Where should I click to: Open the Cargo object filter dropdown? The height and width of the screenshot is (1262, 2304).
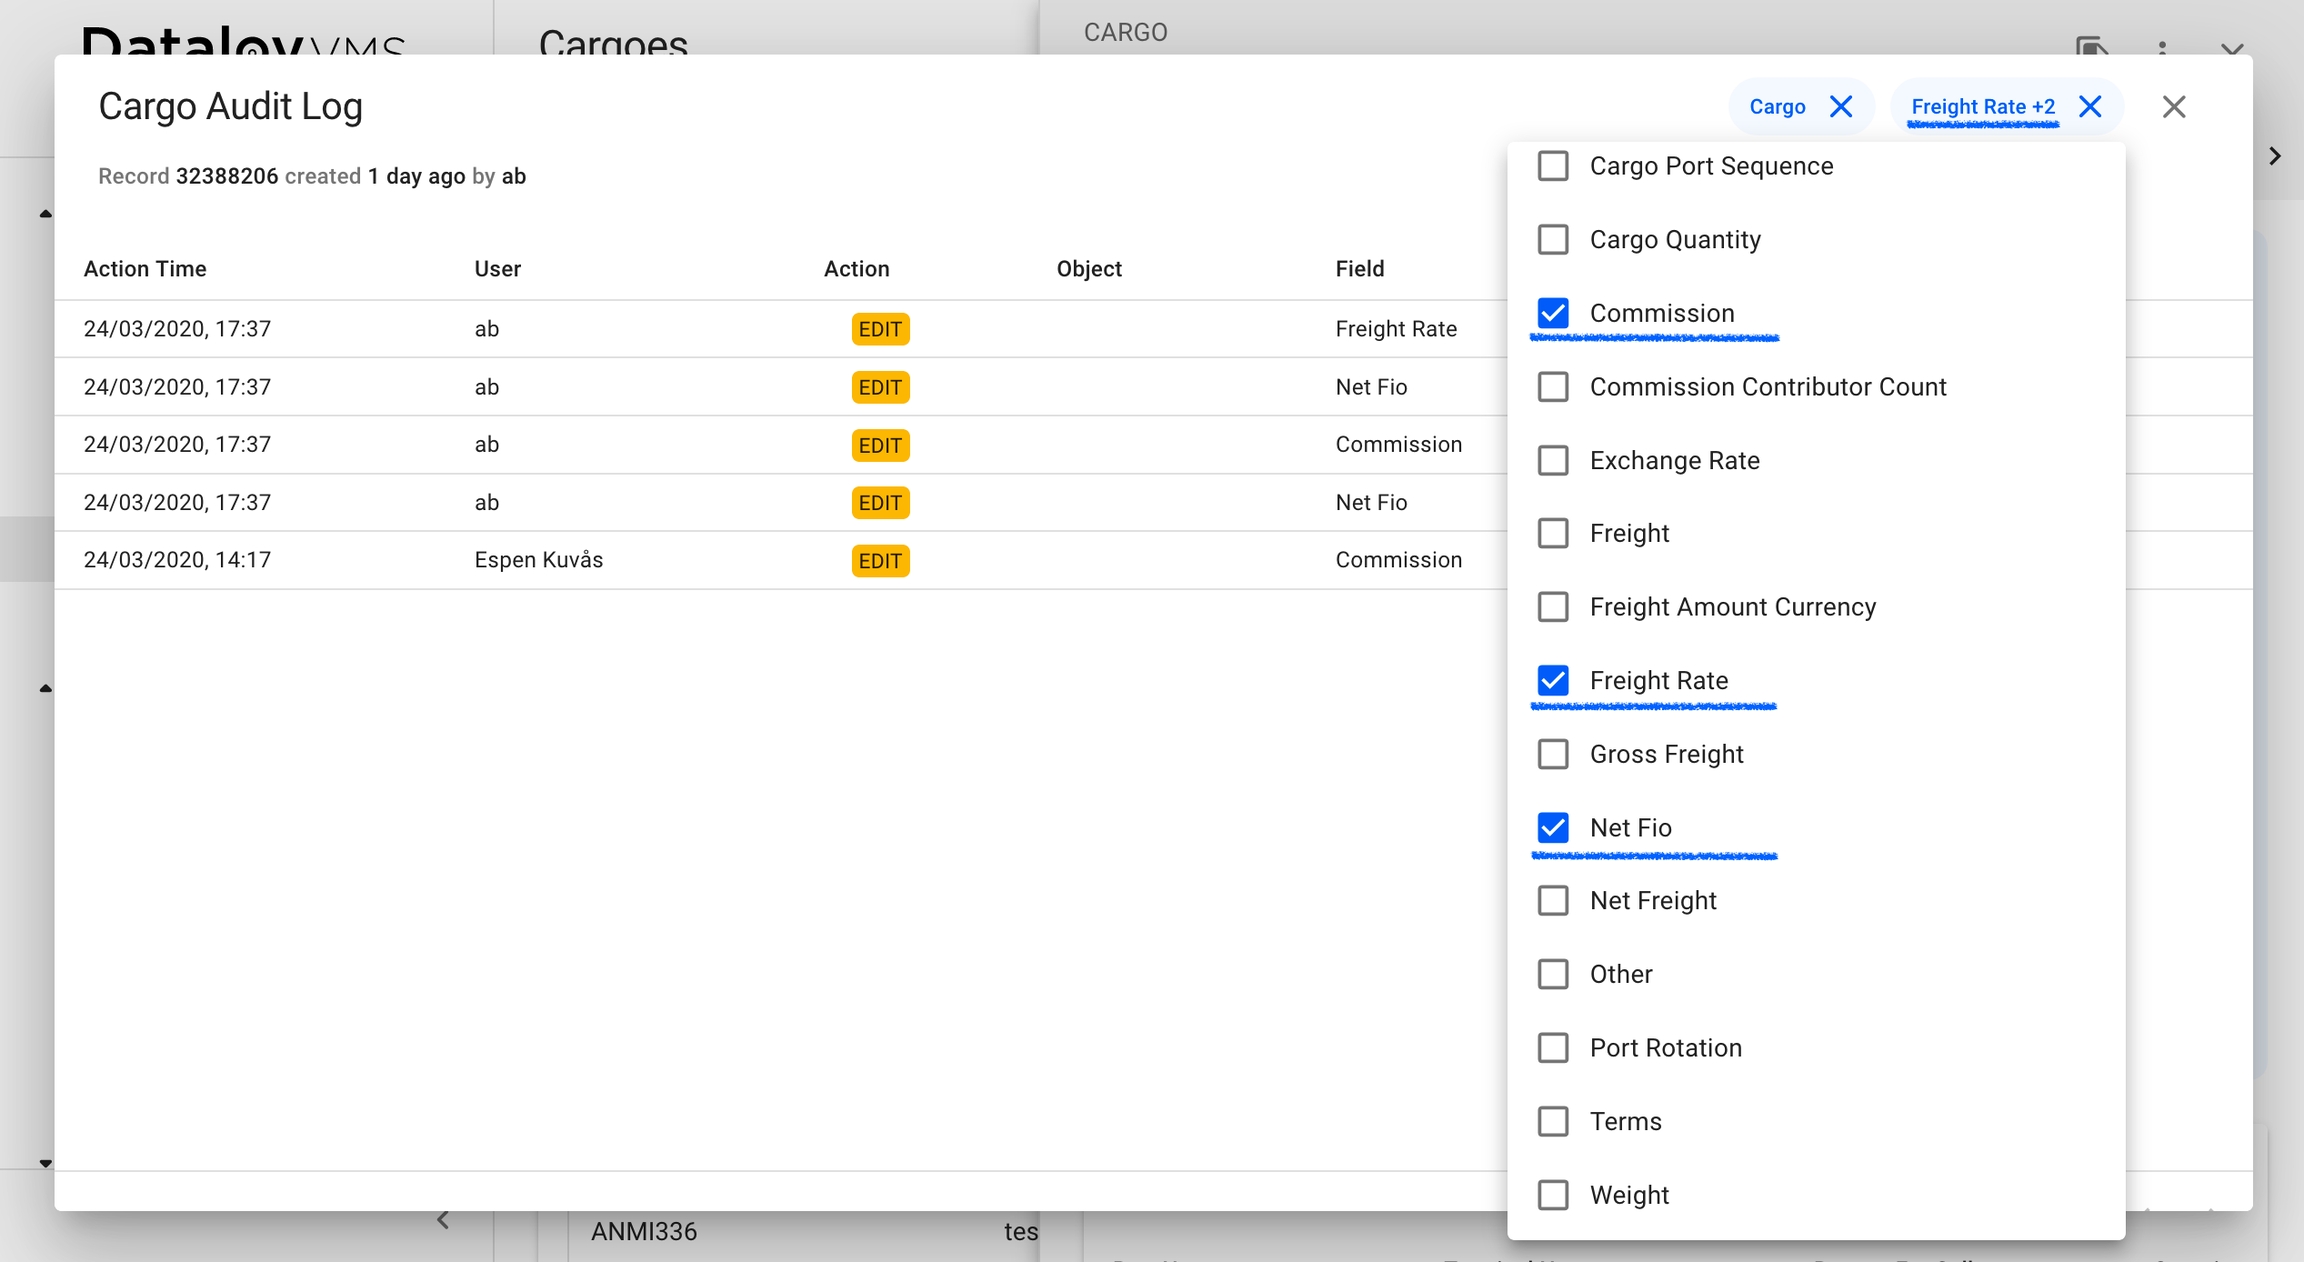click(x=1777, y=107)
